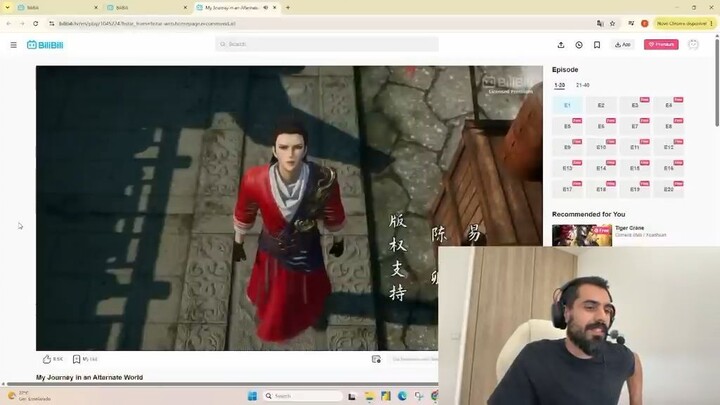Click the upload icon in header
The width and height of the screenshot is (720, 405).
[561, 45]
